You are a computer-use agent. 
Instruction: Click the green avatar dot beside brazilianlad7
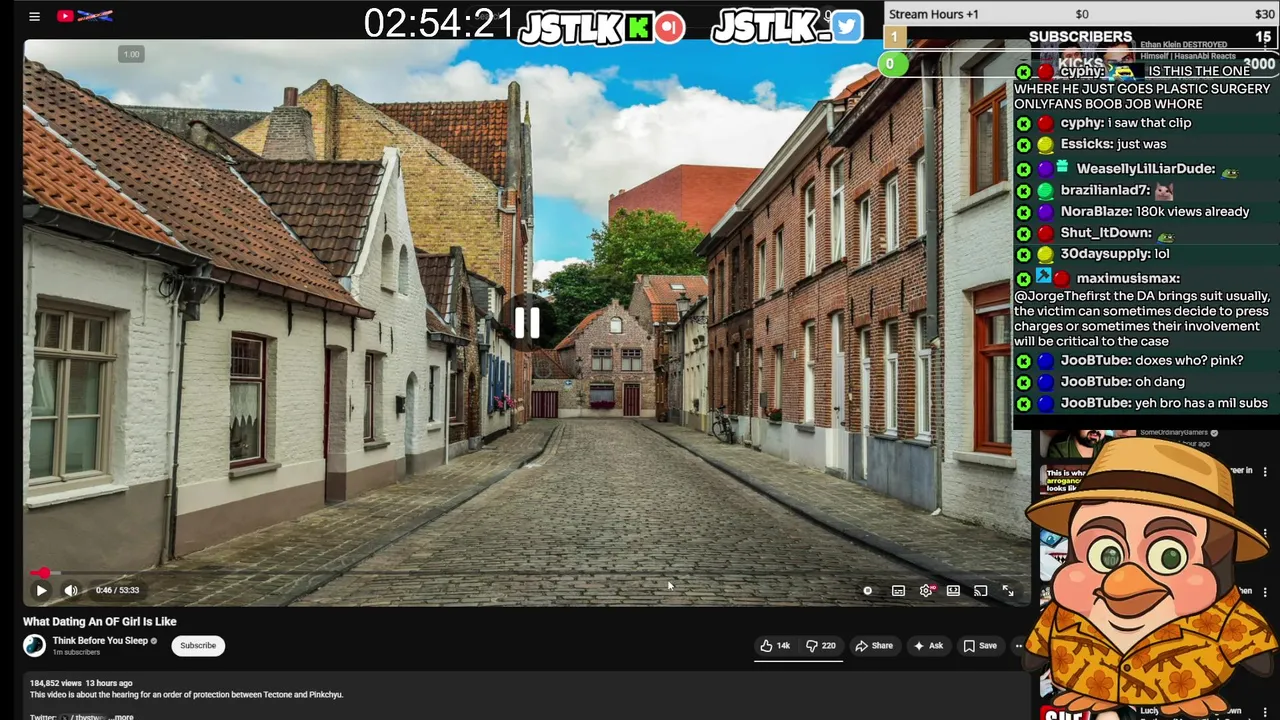1045,191
